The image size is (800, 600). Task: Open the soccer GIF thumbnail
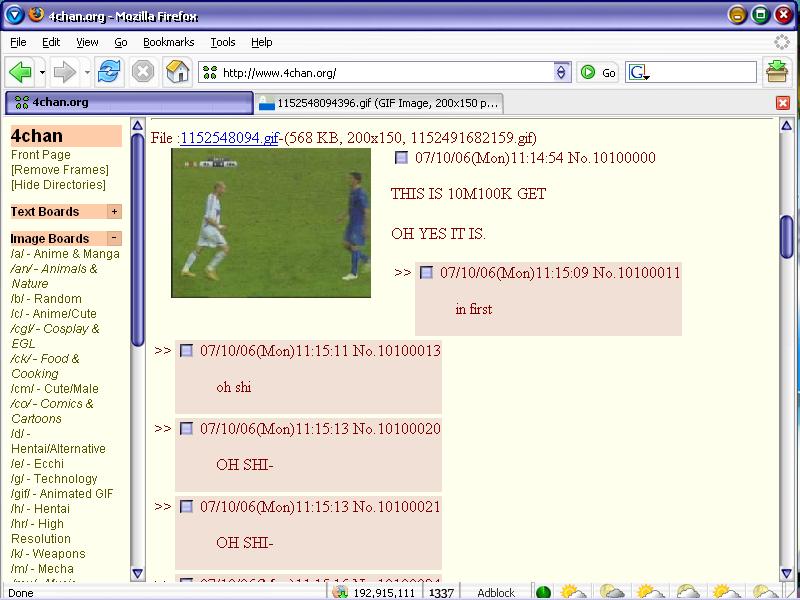[x=271, y=223]
